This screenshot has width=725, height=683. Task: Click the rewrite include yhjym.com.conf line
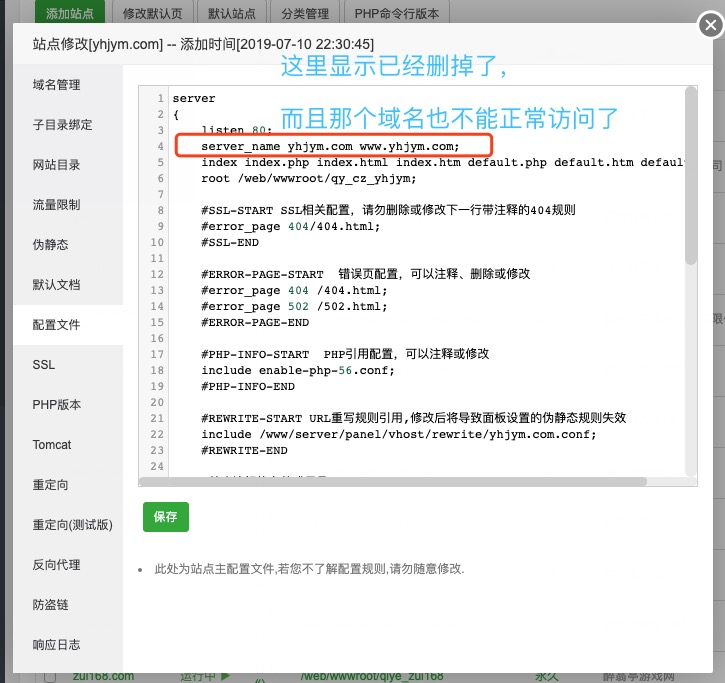[x=399, y=434]
